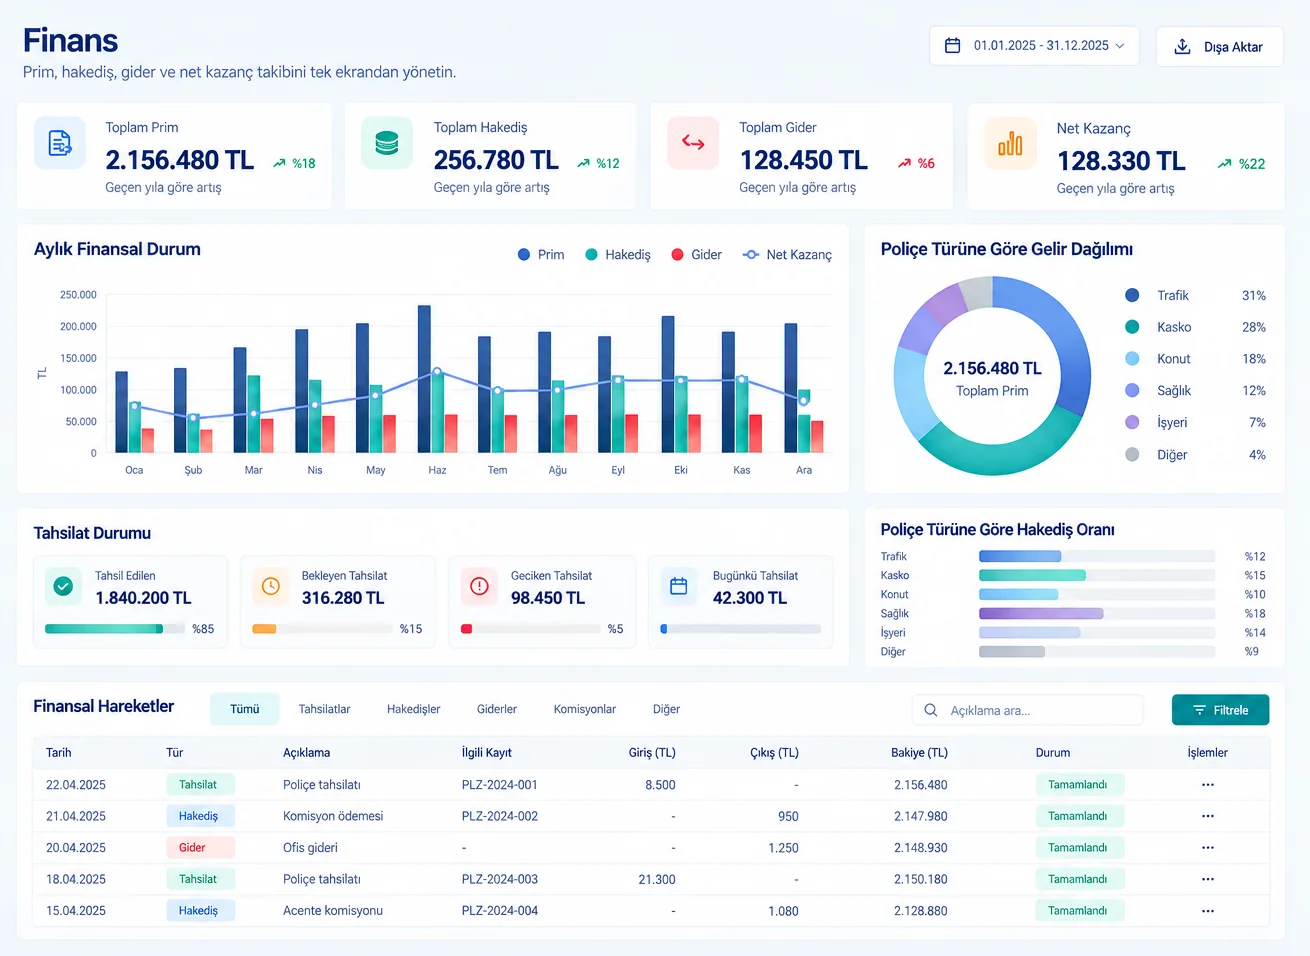Open actions menu for 22.04.2025 row
Image resolution: width=1310 pixels, height=956 pixels.
pyautogui.click(x=1208, y=785)
